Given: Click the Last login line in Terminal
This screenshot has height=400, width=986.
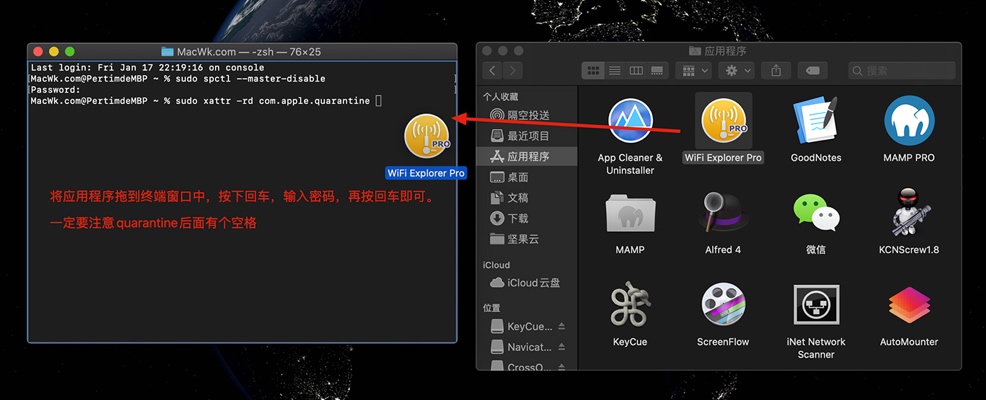Looking at the screenshot, I should 147,67.
